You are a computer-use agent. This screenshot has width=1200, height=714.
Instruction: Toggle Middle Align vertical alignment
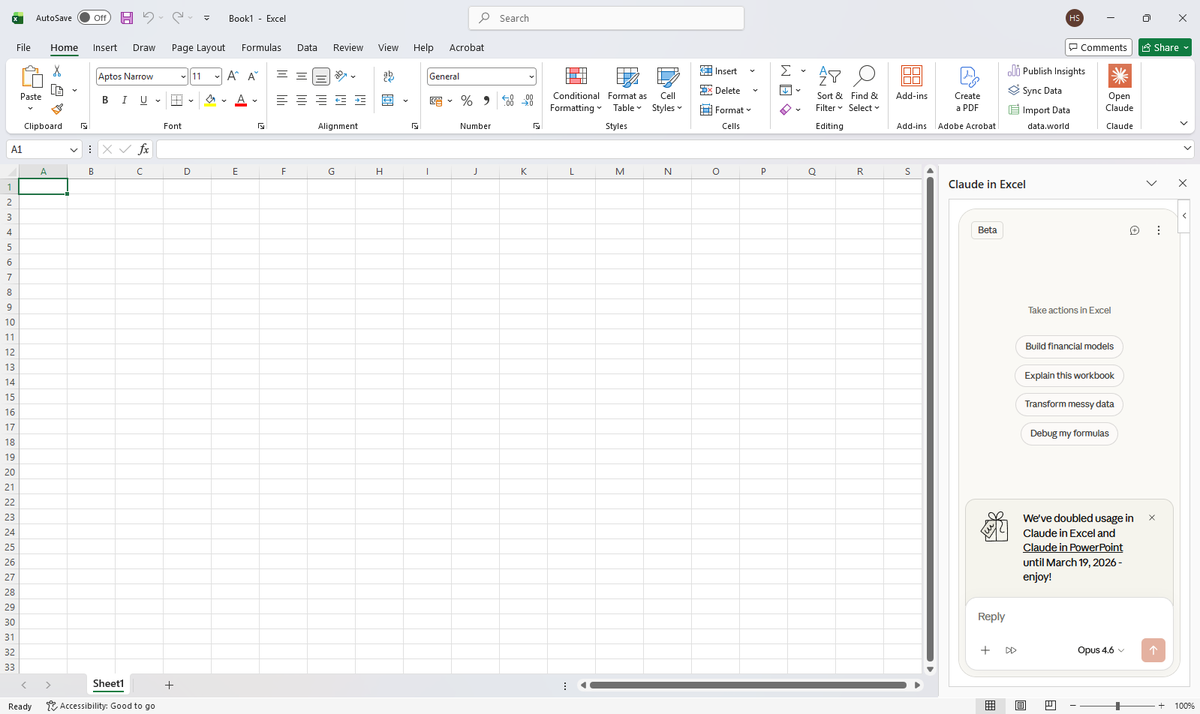(302, 76)
